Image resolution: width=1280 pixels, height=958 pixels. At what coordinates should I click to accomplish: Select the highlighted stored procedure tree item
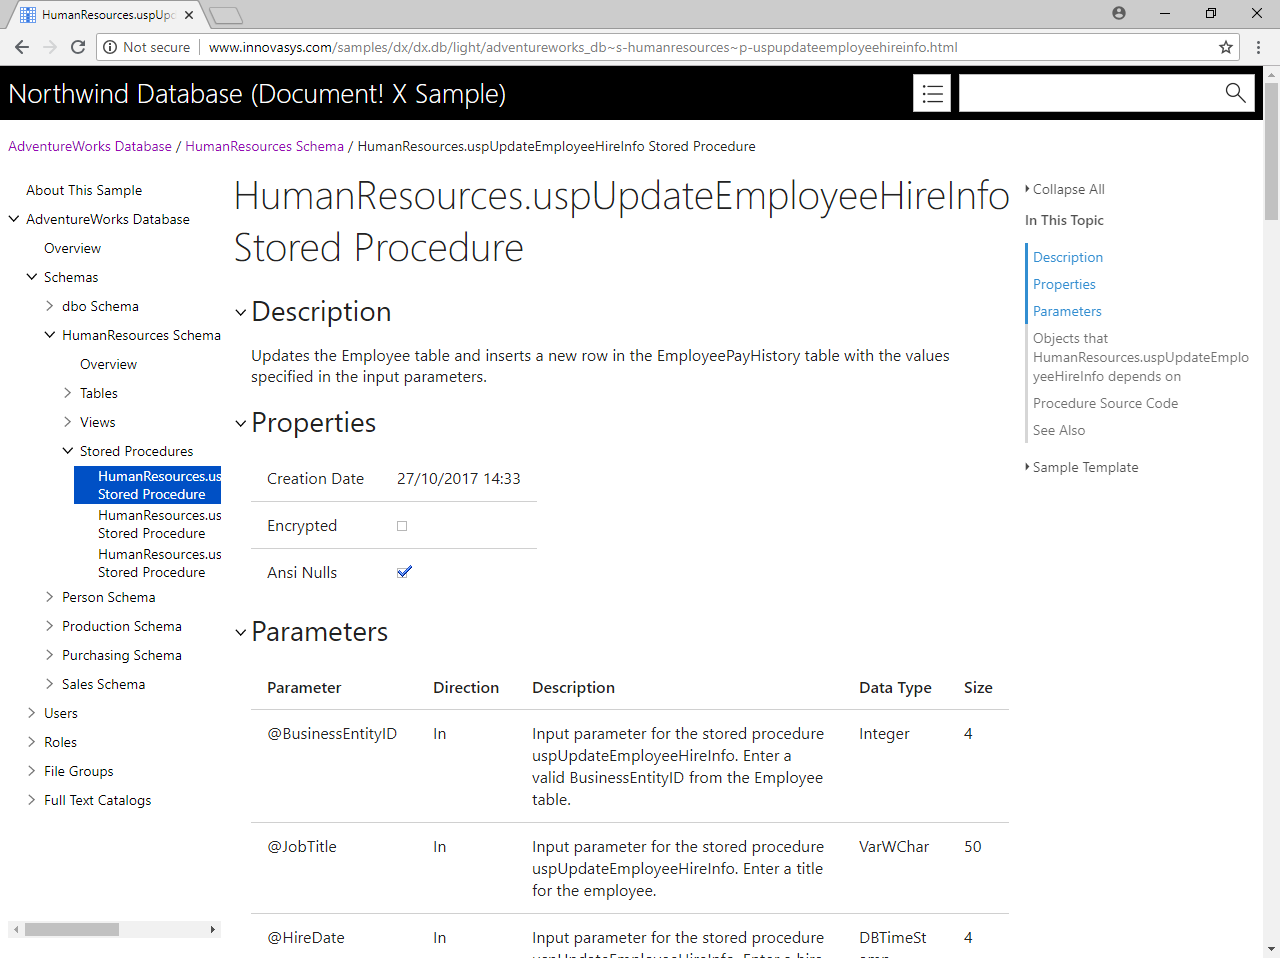[148, 485]
